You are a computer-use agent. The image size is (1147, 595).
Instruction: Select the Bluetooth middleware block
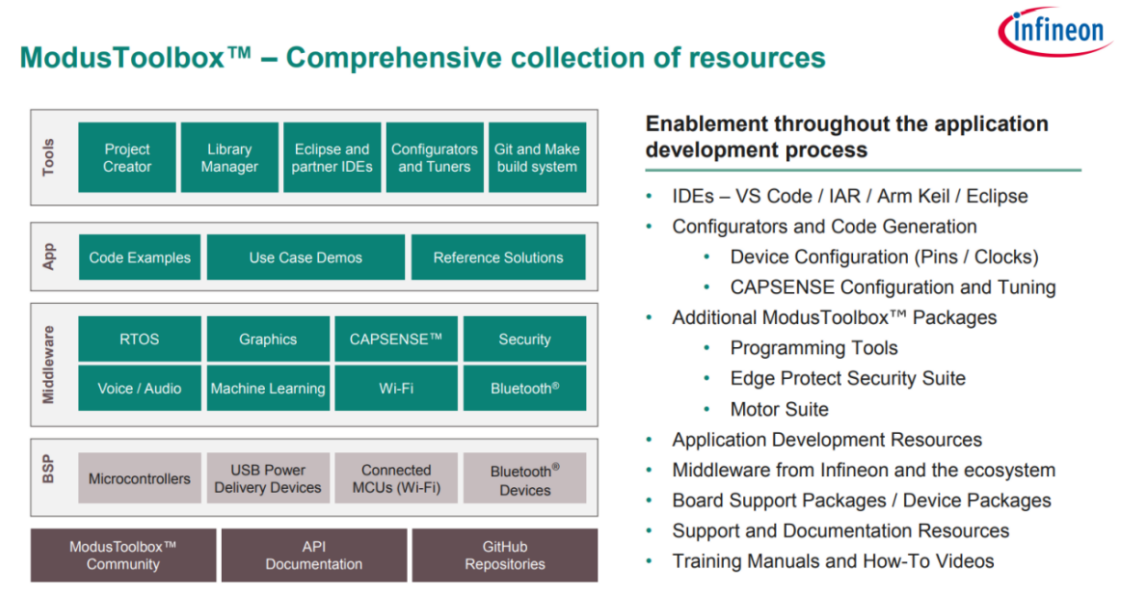coord(524,388)
